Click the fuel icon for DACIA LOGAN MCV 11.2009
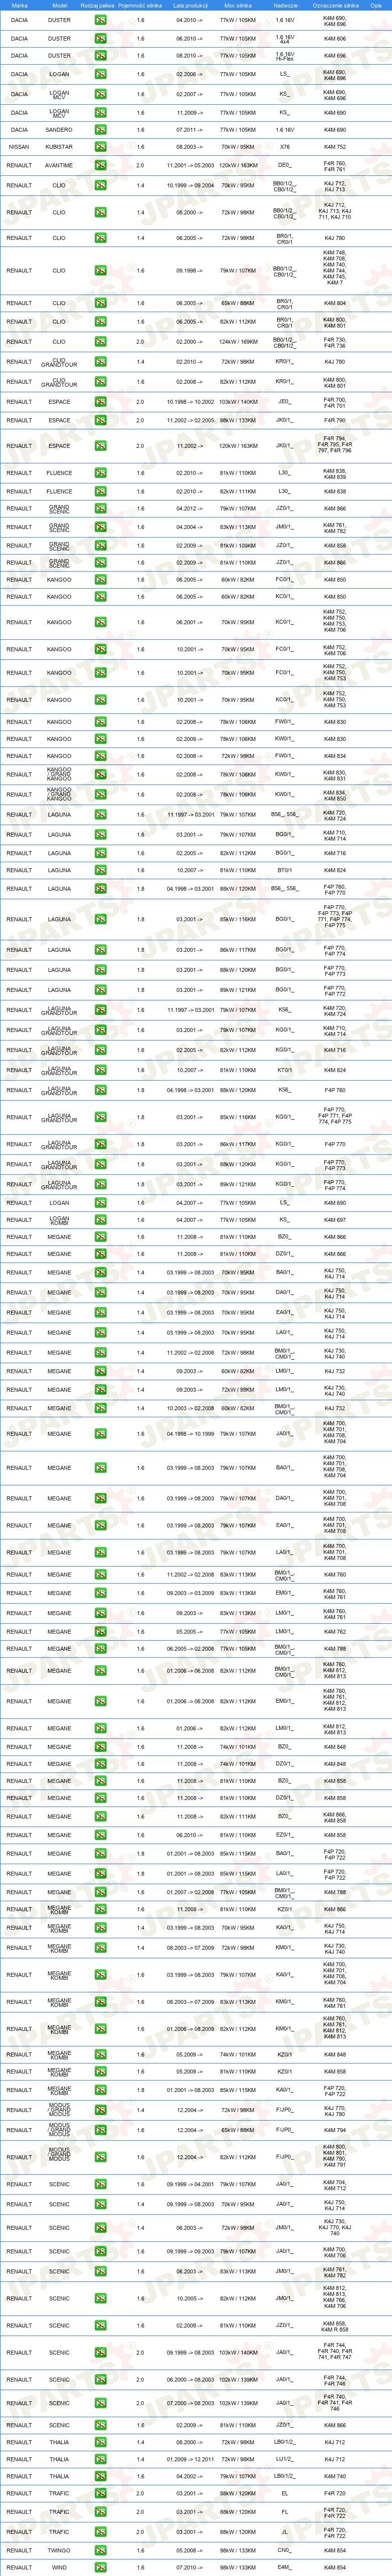 tap(100, 113)
